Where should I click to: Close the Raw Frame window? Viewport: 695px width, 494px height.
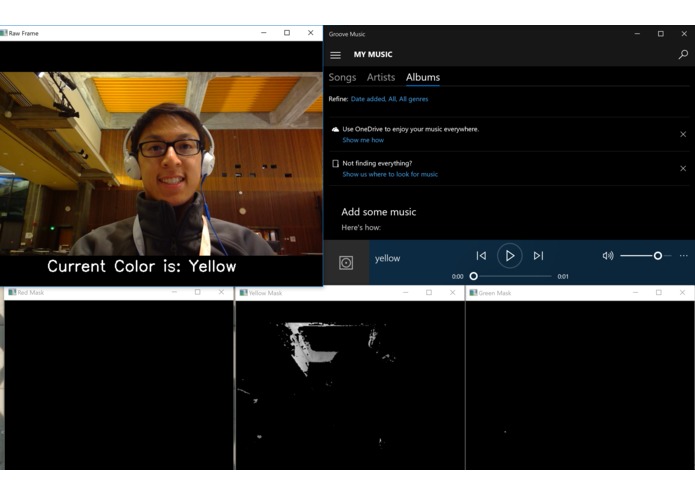pyautogui.click(x=311, y=33)
